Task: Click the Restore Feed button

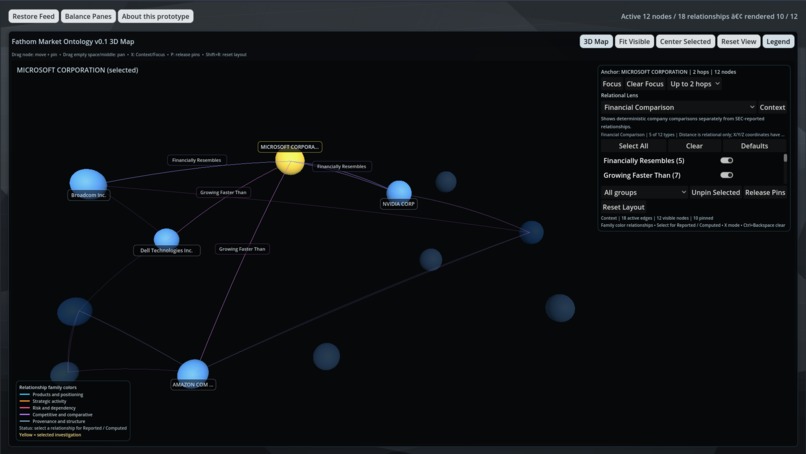Action: (x=33, y=16)
